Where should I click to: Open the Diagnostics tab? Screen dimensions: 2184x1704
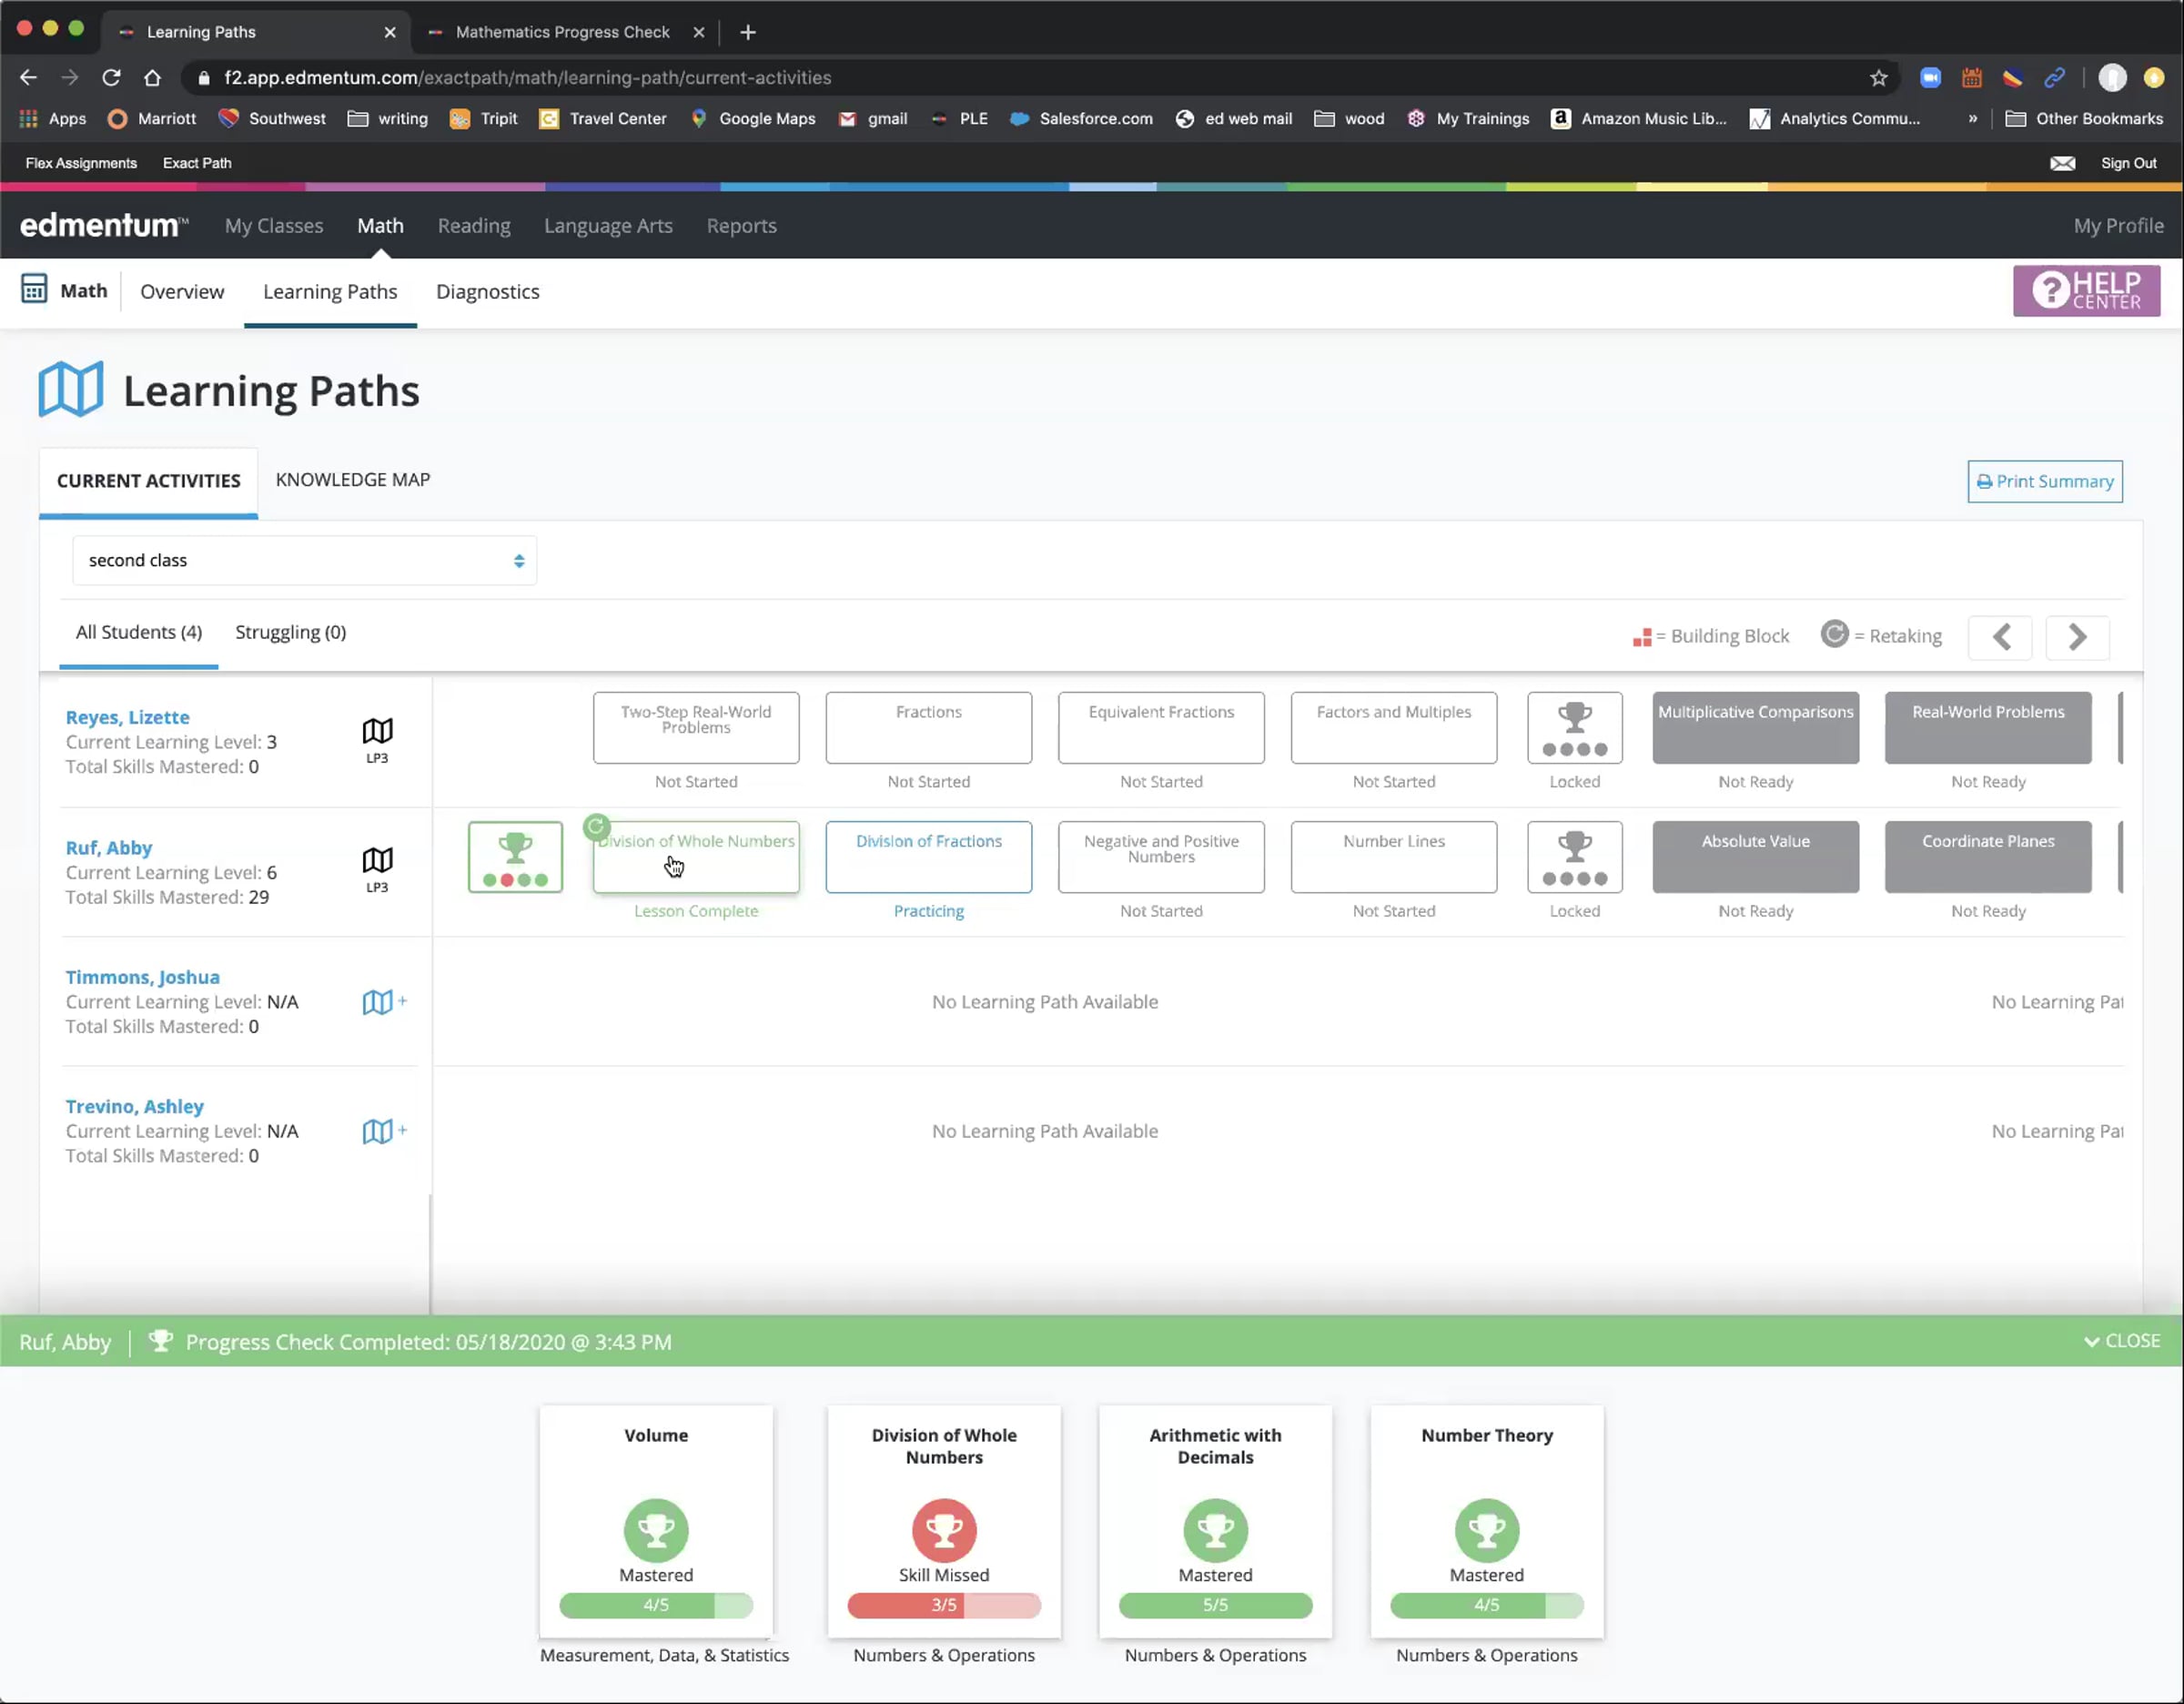tap(487, 292)
